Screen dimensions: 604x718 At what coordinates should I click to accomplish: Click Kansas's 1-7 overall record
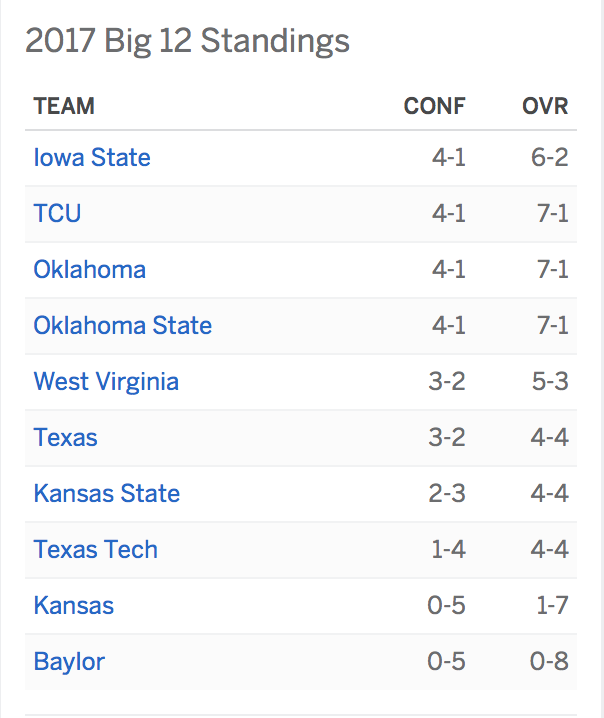coord(552,605)
